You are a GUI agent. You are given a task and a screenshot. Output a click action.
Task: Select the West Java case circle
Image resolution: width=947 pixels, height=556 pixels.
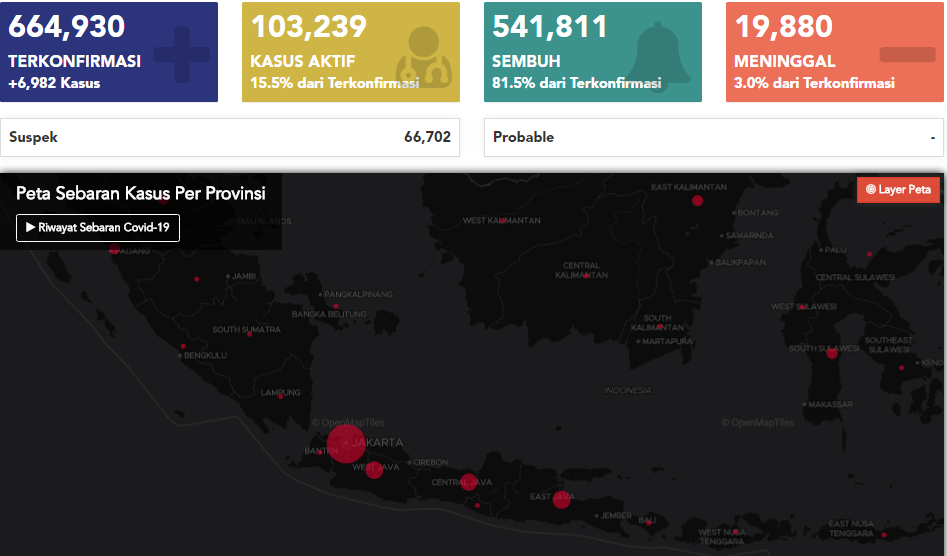(x=374, y=470)
